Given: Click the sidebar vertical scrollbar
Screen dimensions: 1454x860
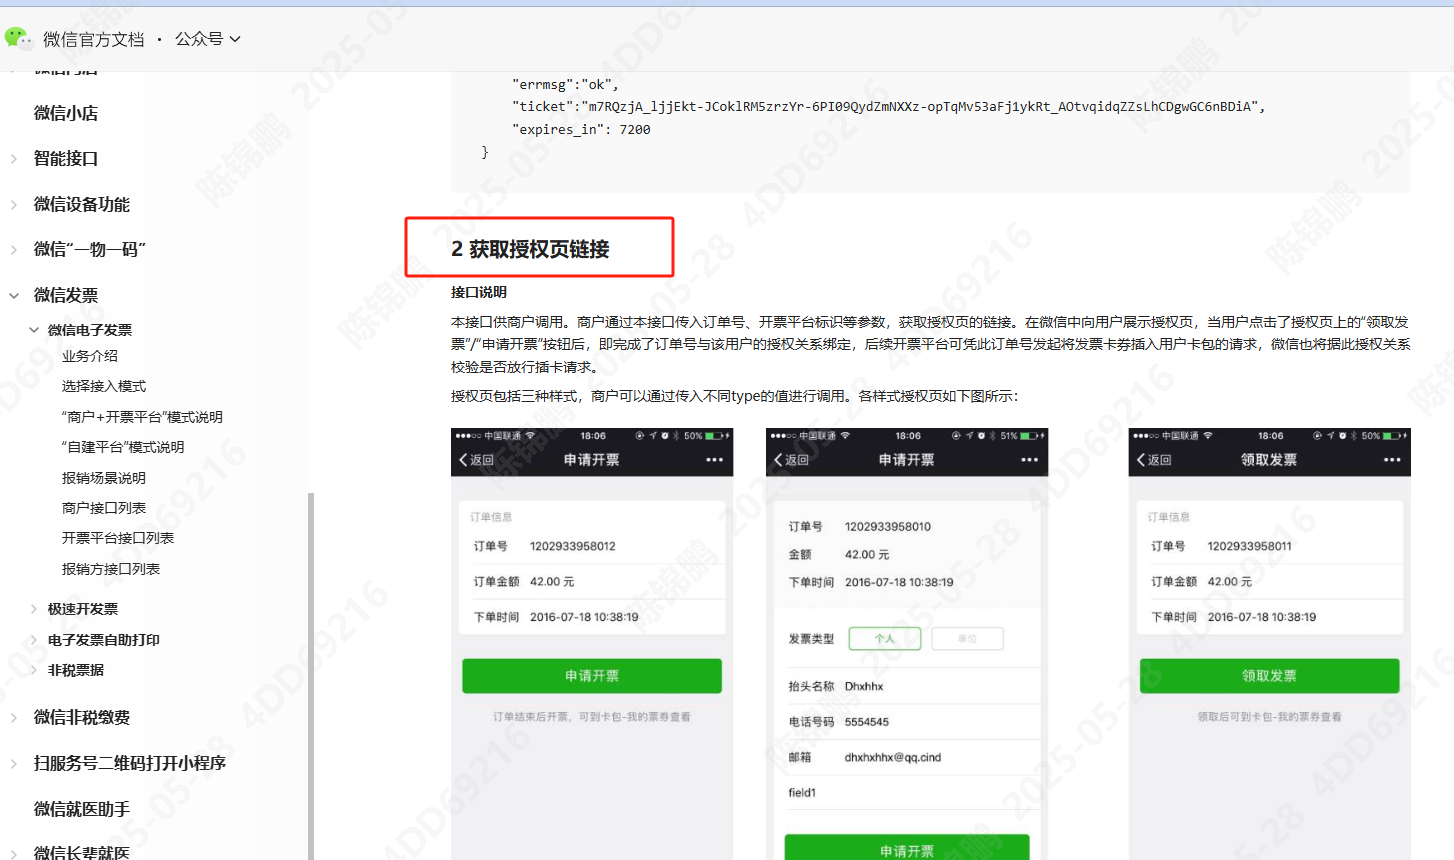Looking at the screenshot, I should (x=311, y=676).
